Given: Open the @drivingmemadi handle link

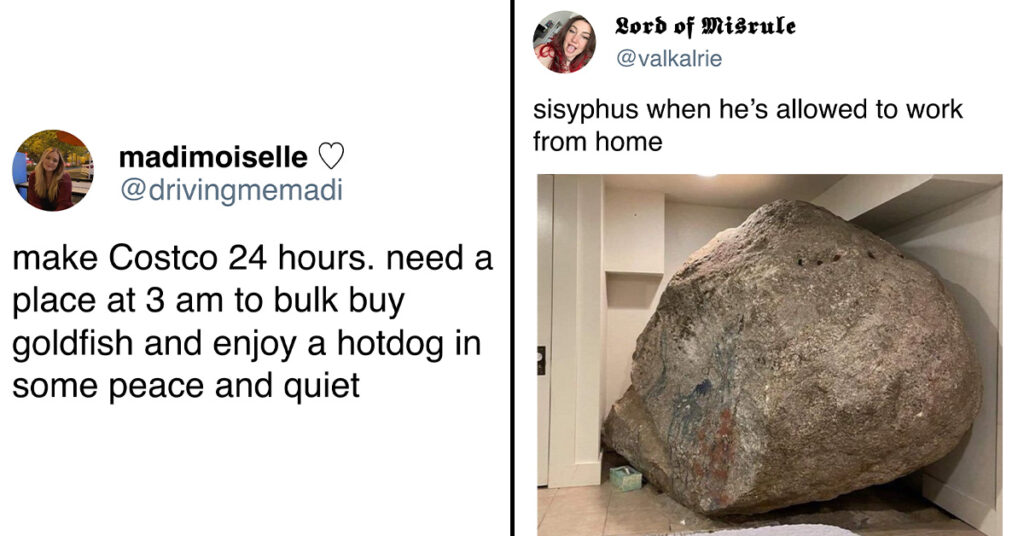Looking at the screenshot, I should (231, 190).
